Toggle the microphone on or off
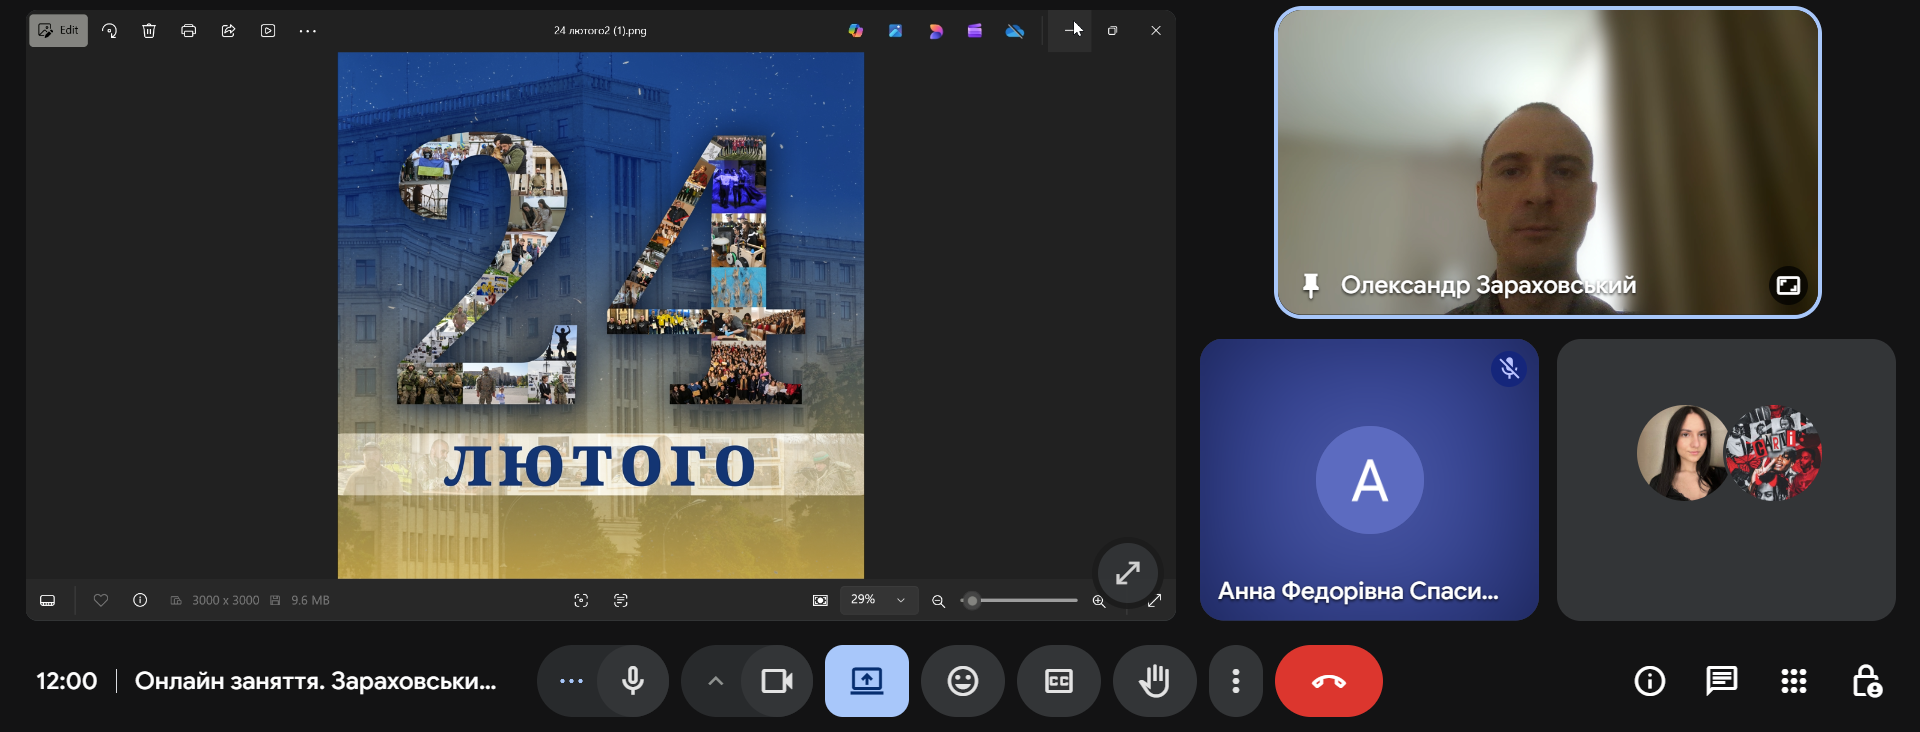The height and width of the screenshot is (732, 1920). tap(633, 681)
